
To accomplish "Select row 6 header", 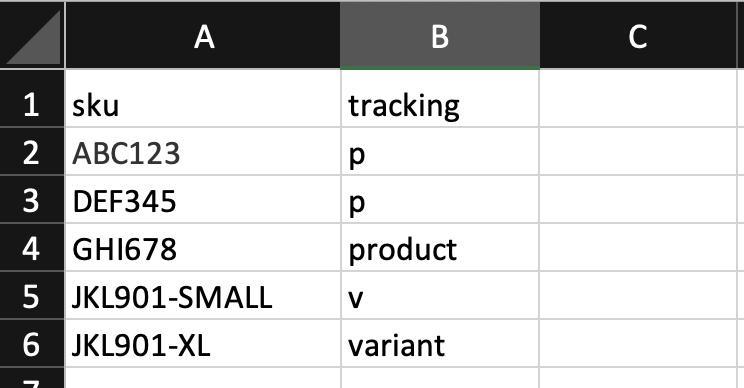I will point(32,343).
